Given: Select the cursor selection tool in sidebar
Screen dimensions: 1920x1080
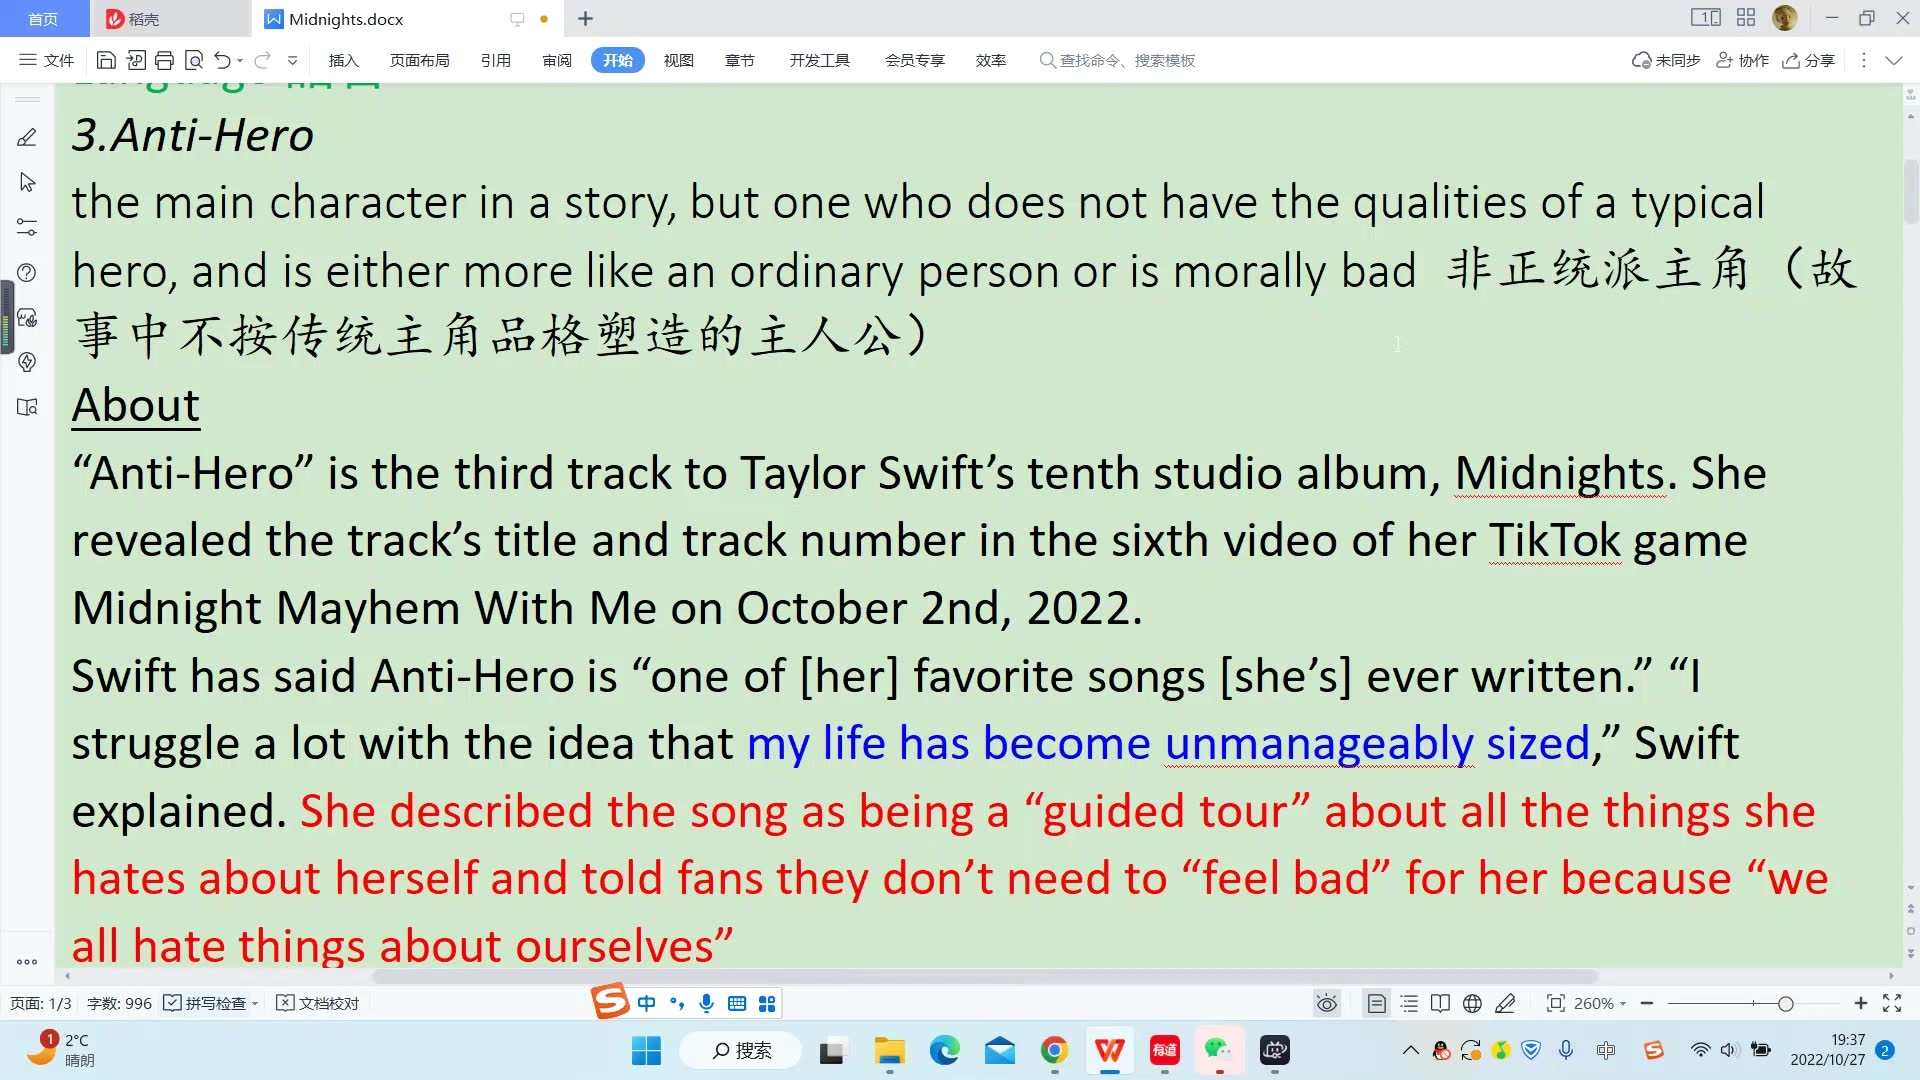Looking at the screenshot, I should click(27, 182).
